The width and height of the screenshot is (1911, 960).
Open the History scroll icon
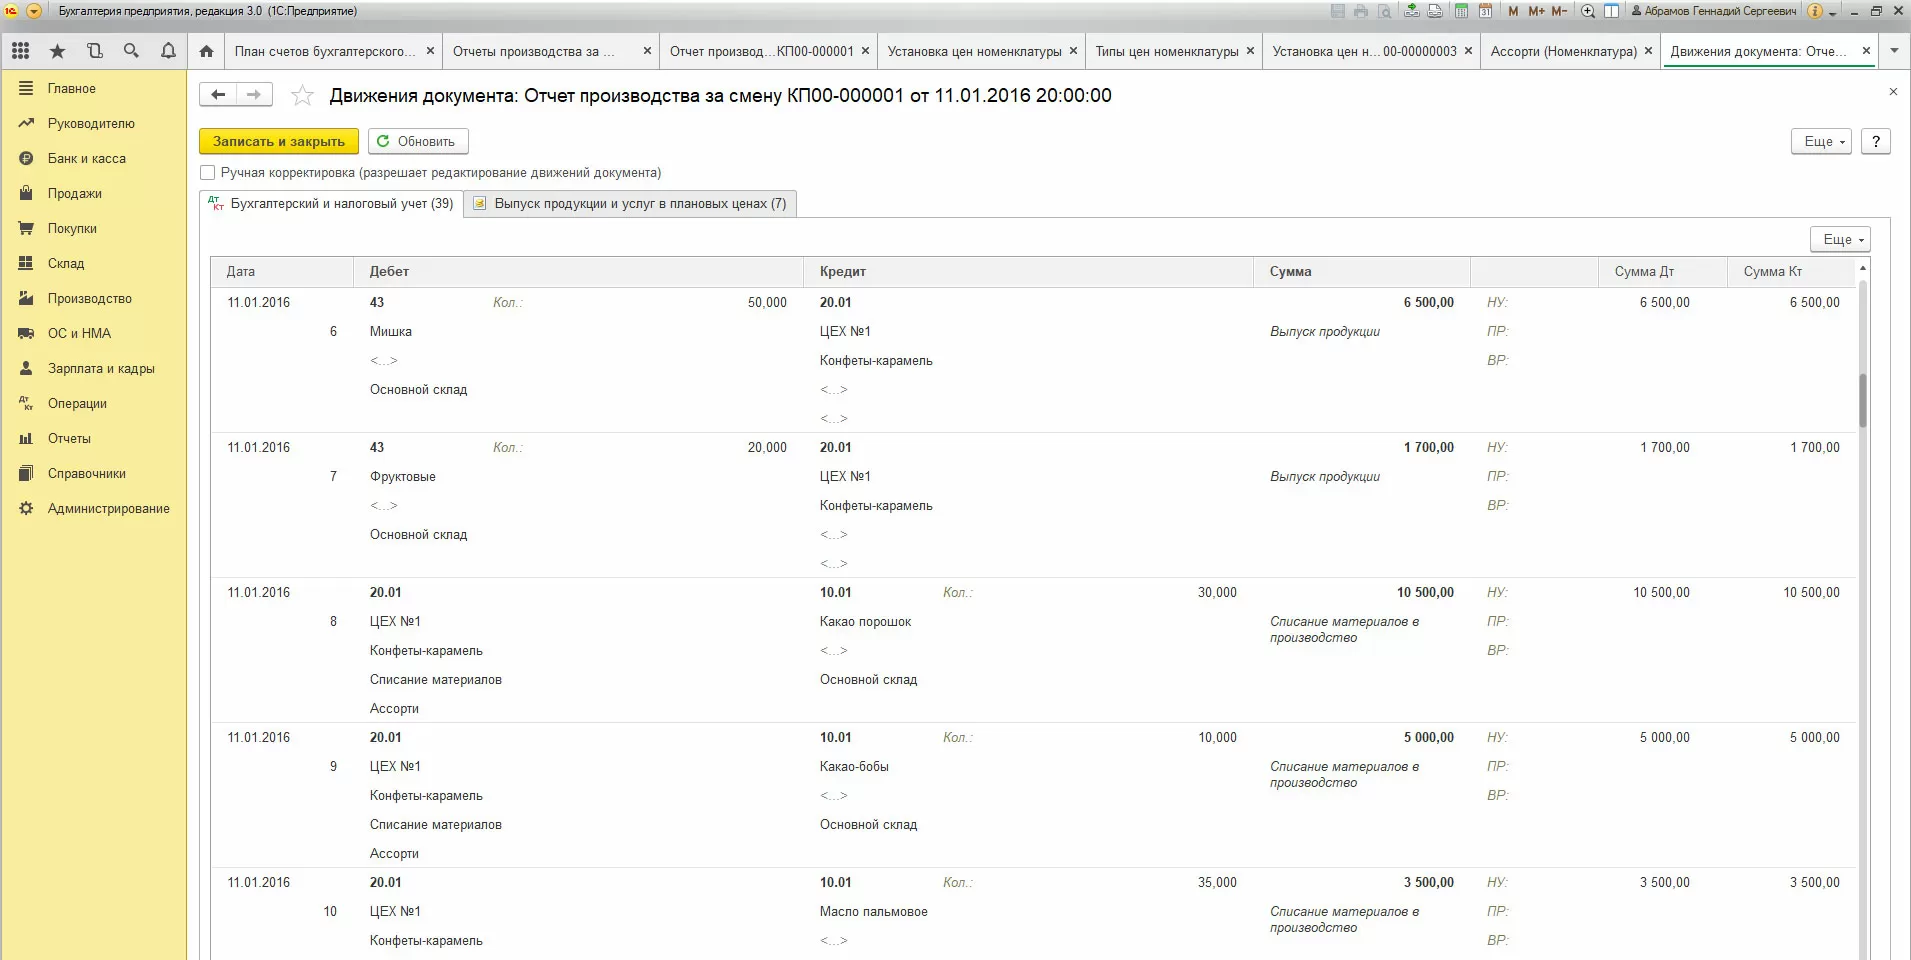(x=94, y=51)
